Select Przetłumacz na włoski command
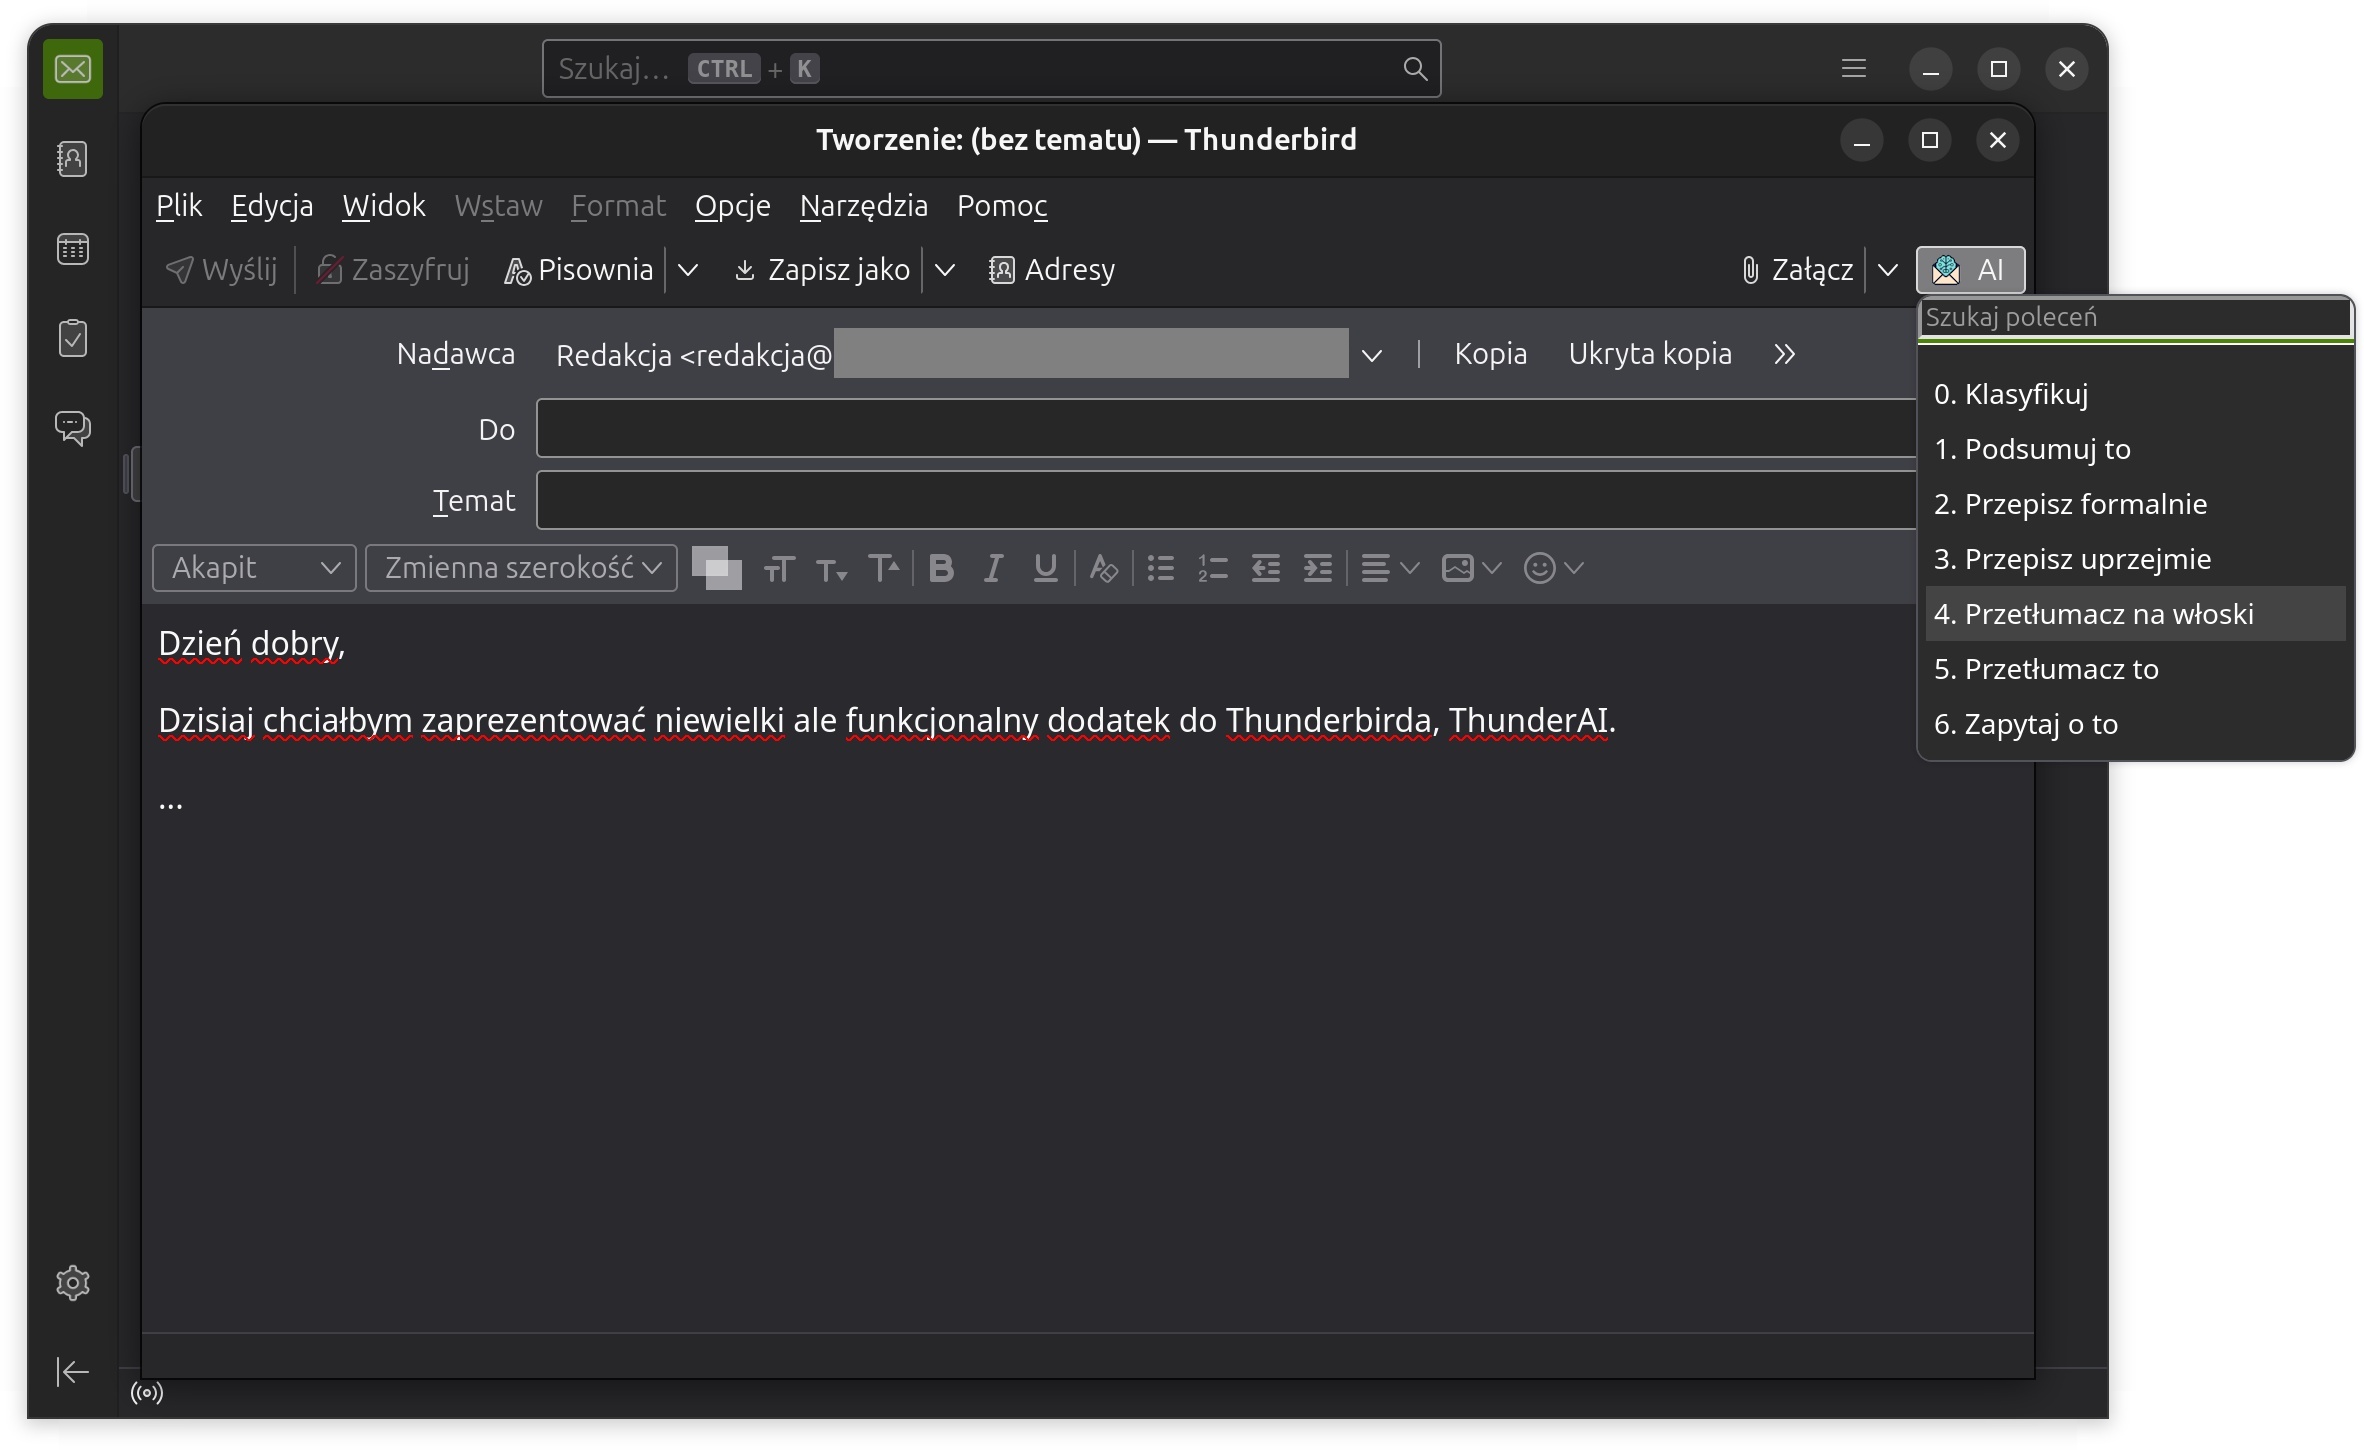2364x1450 pixels. pyautogui.click(x=2093, y=614)
